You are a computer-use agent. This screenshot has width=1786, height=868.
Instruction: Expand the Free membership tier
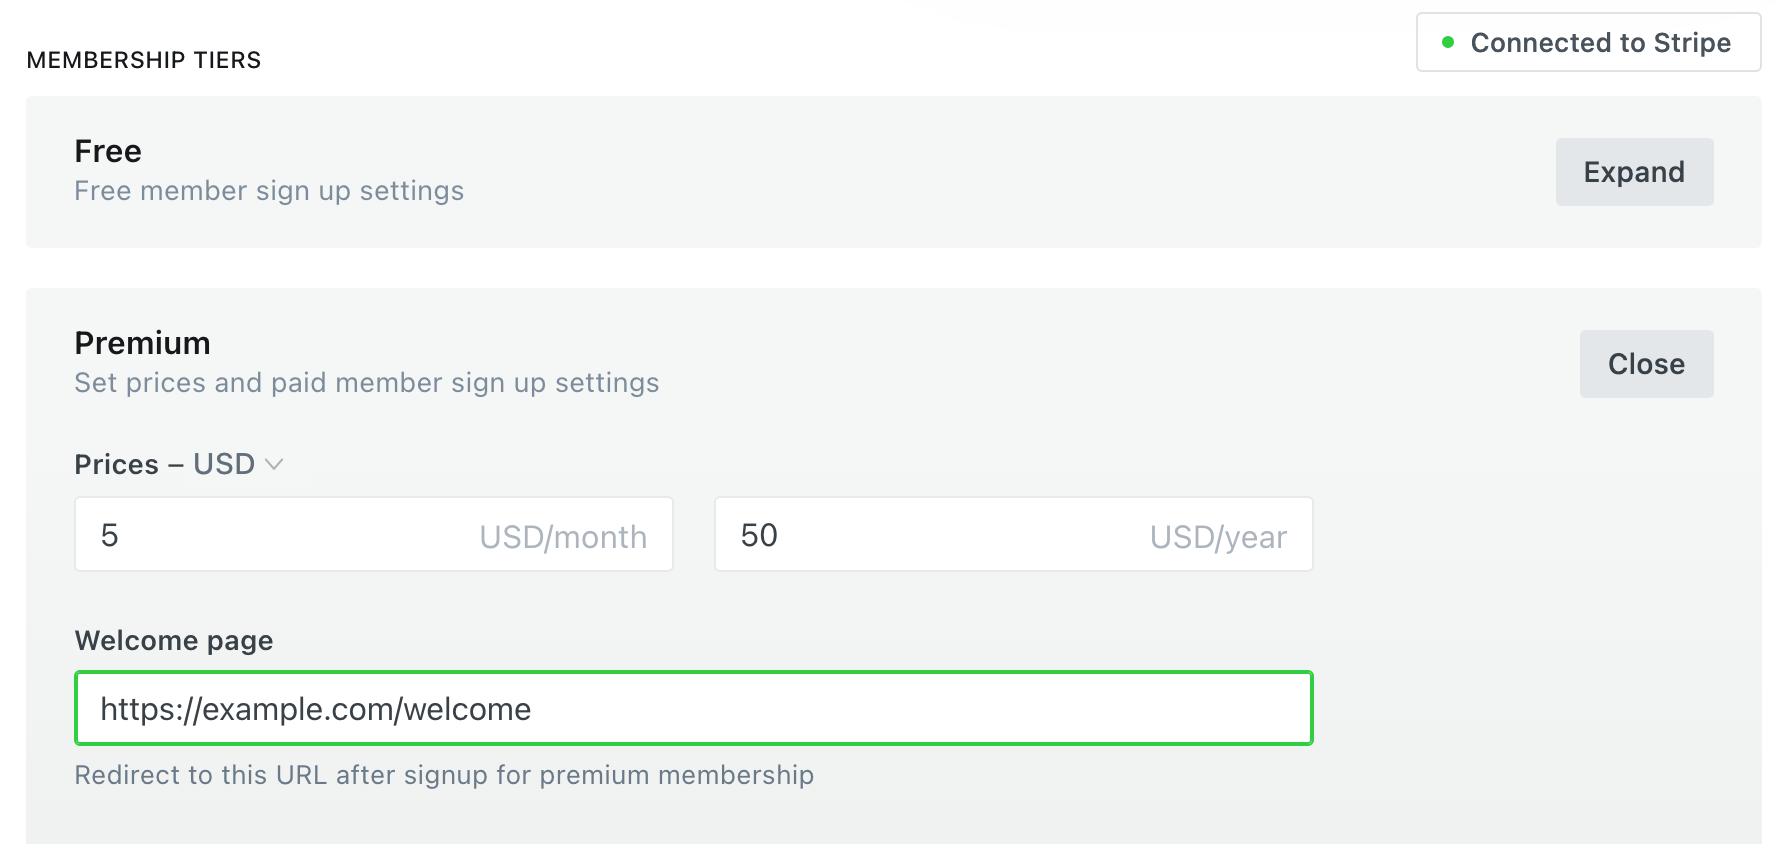point(1633,172)
